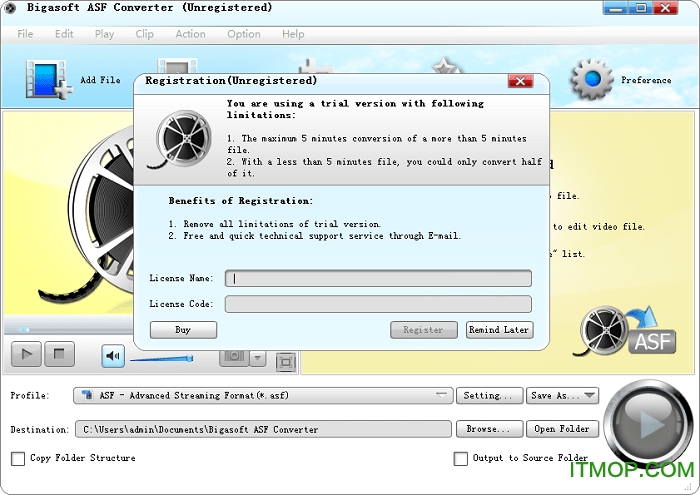This screenshot has width=700, height=495.
Task: Mute audio with the speaker icon
Action: tap(113, 355)
